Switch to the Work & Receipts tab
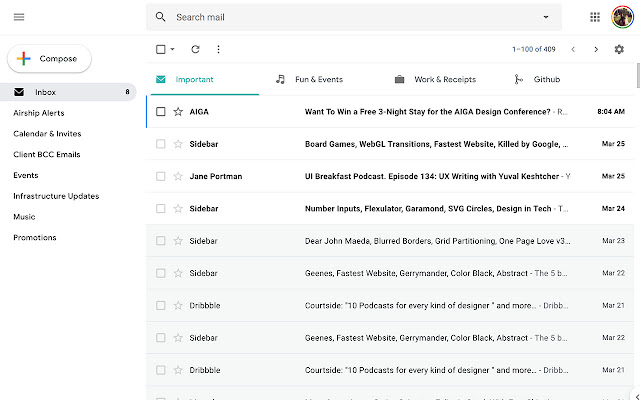This screenshot has height=400, width=640. 435,79
